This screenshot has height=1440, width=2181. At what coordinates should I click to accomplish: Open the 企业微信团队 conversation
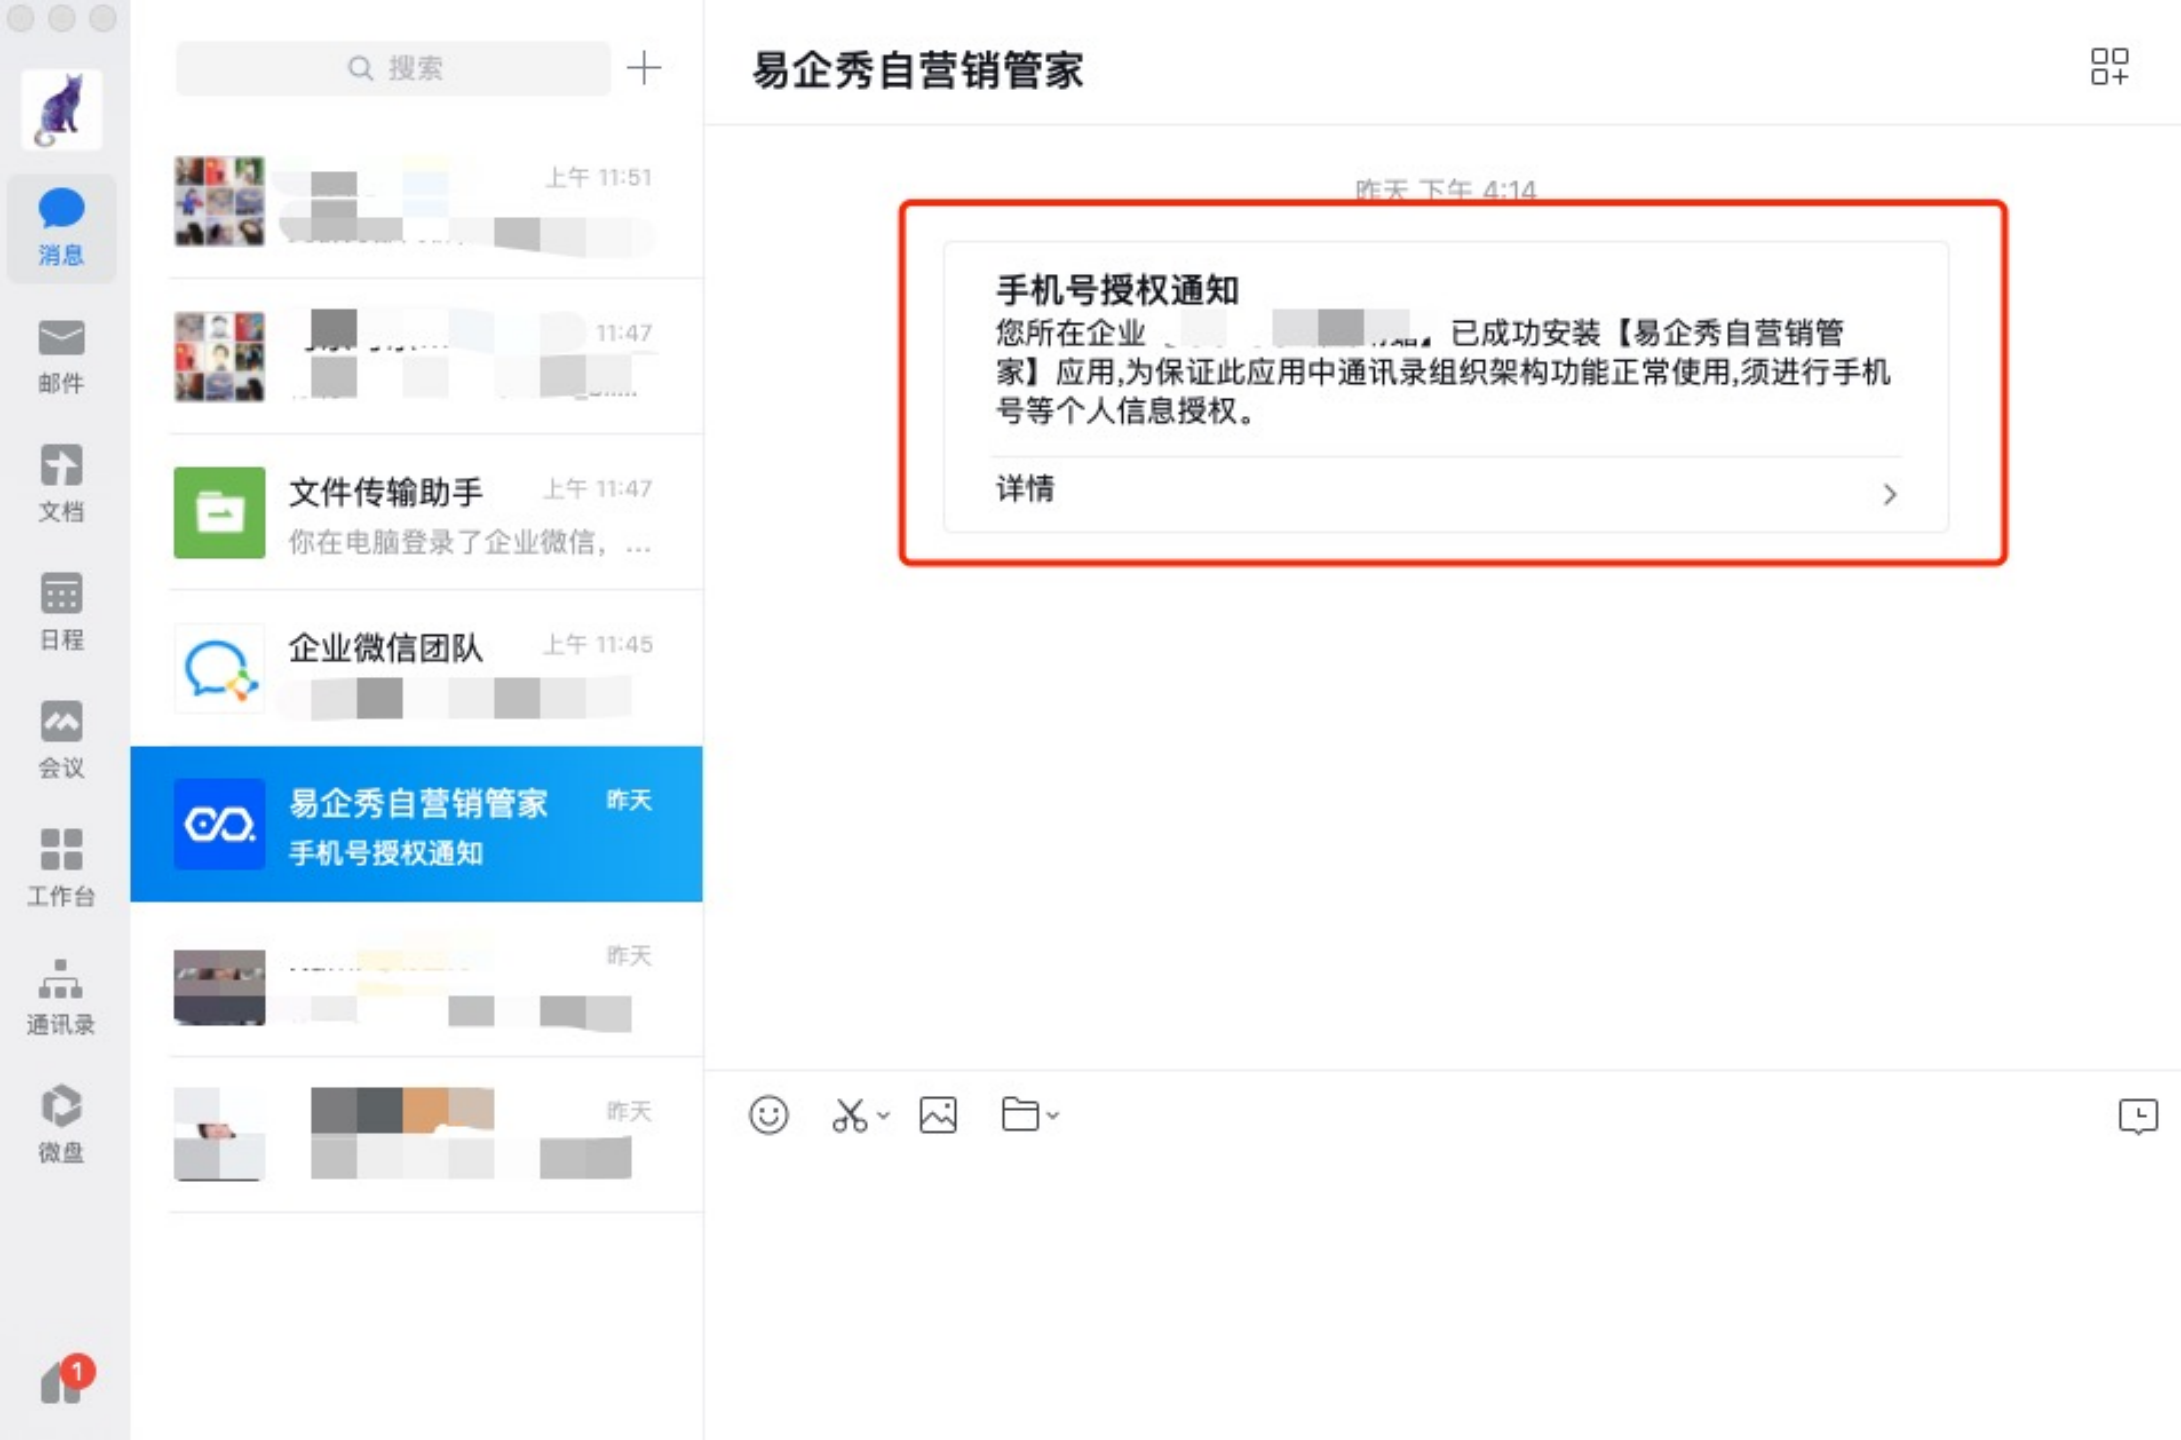click(416, 668)
